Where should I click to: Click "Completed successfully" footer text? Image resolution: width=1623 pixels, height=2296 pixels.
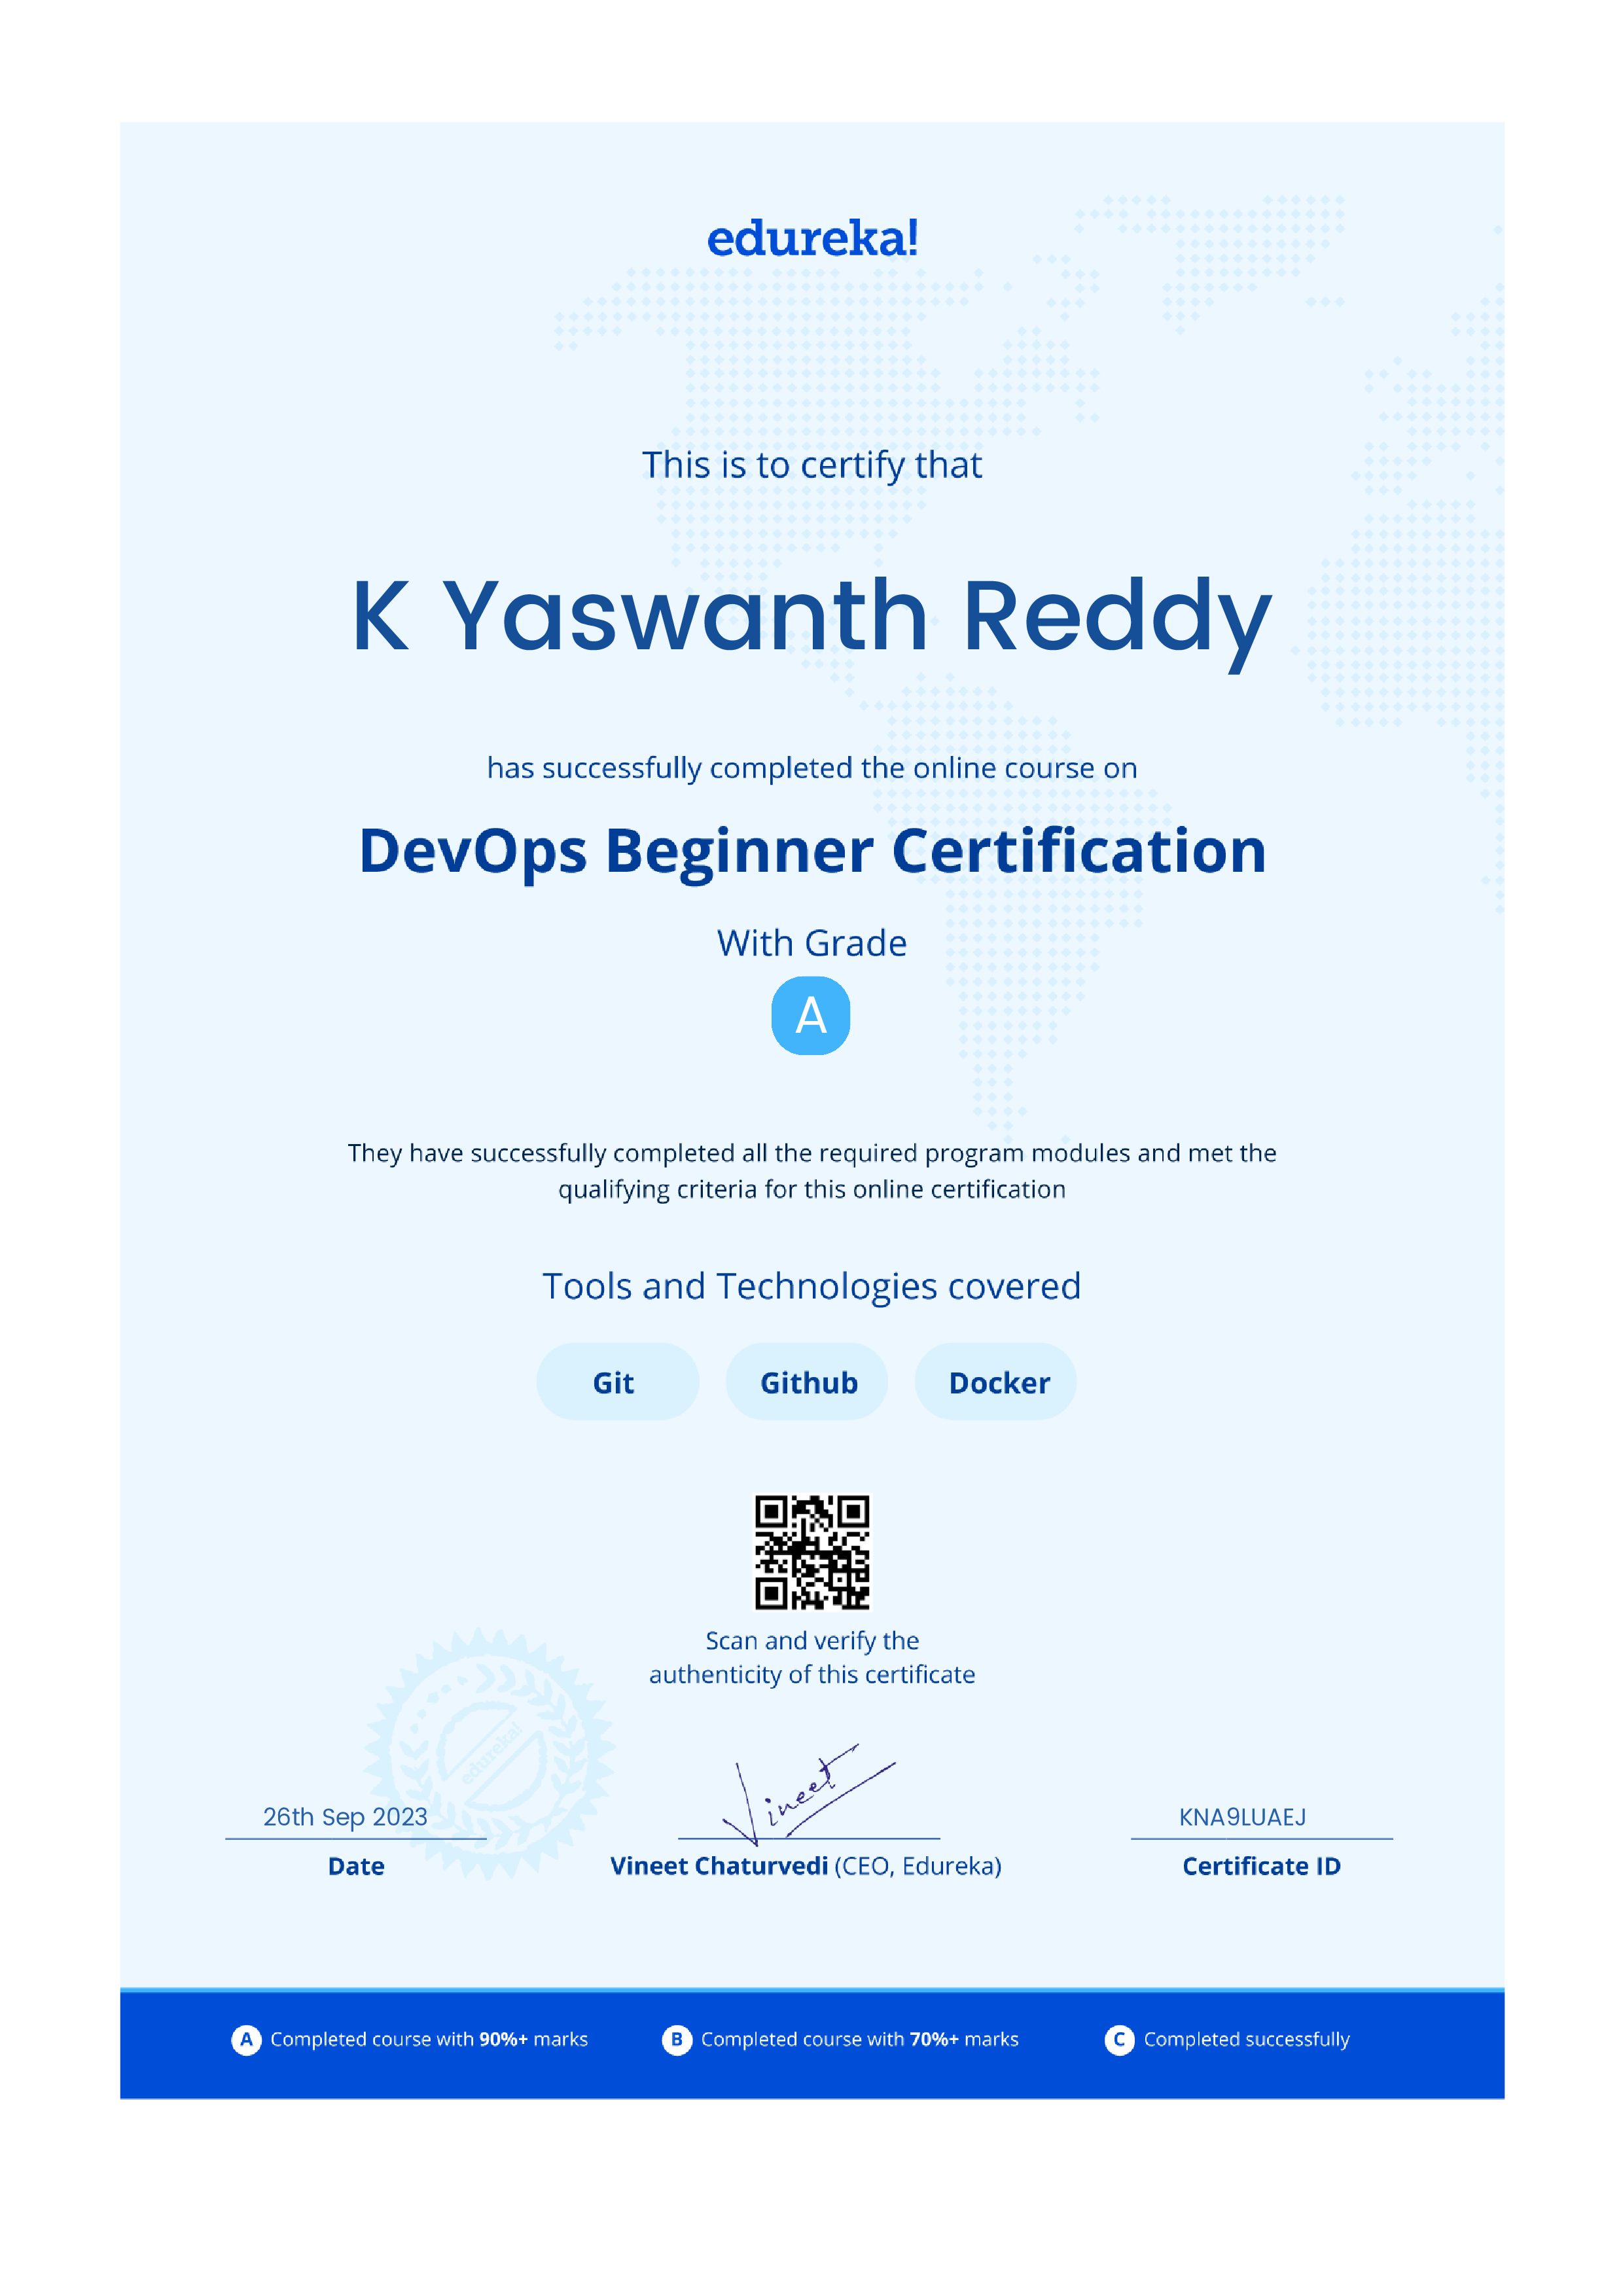pos(1247,2040)
